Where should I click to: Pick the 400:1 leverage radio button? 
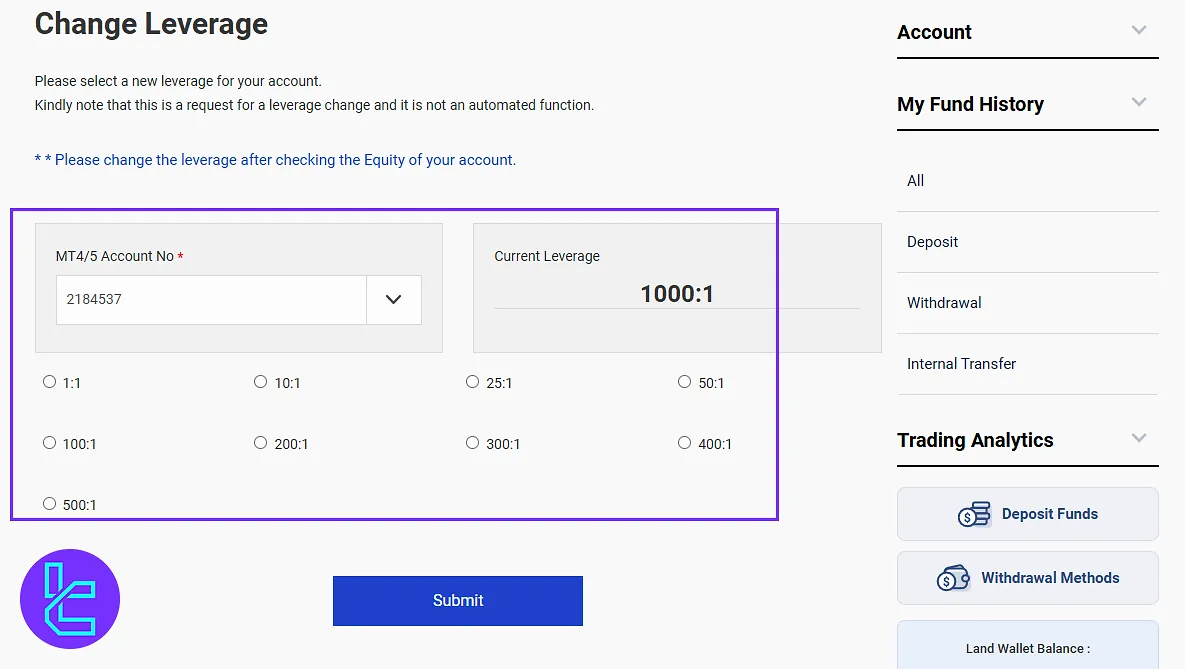pos(684,443)
